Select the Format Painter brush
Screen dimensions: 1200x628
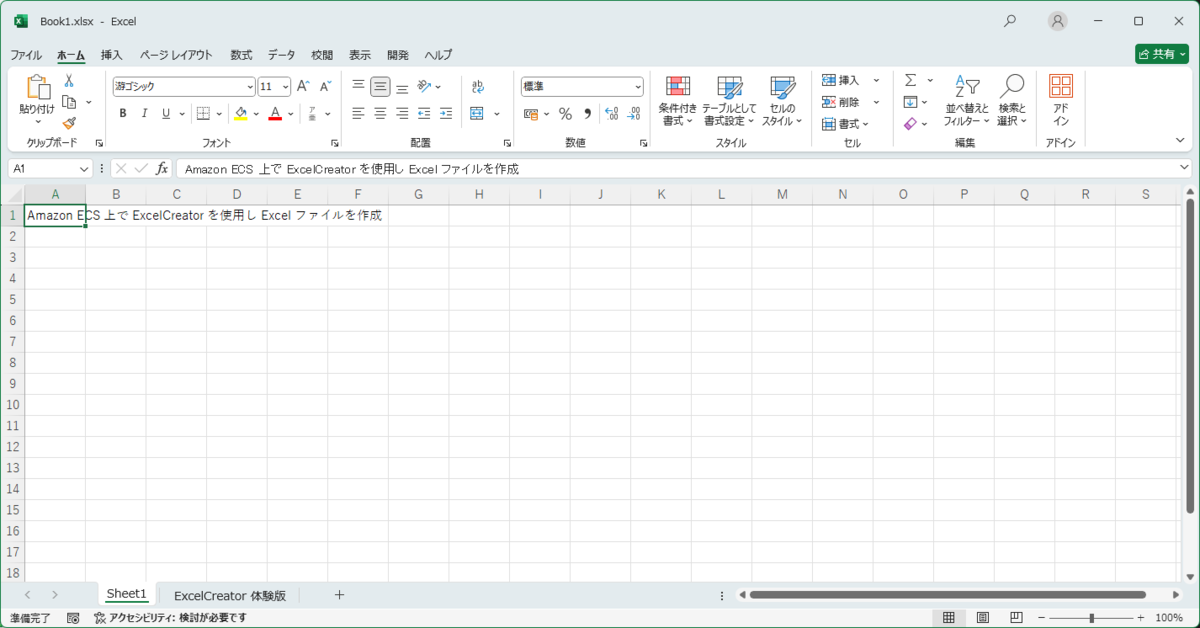(x=69, y=123)
